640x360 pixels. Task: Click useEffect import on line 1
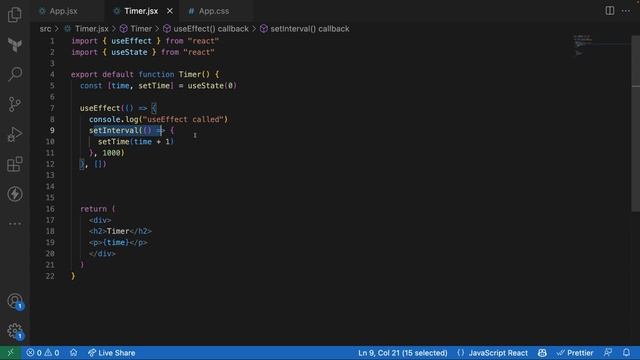131,41
